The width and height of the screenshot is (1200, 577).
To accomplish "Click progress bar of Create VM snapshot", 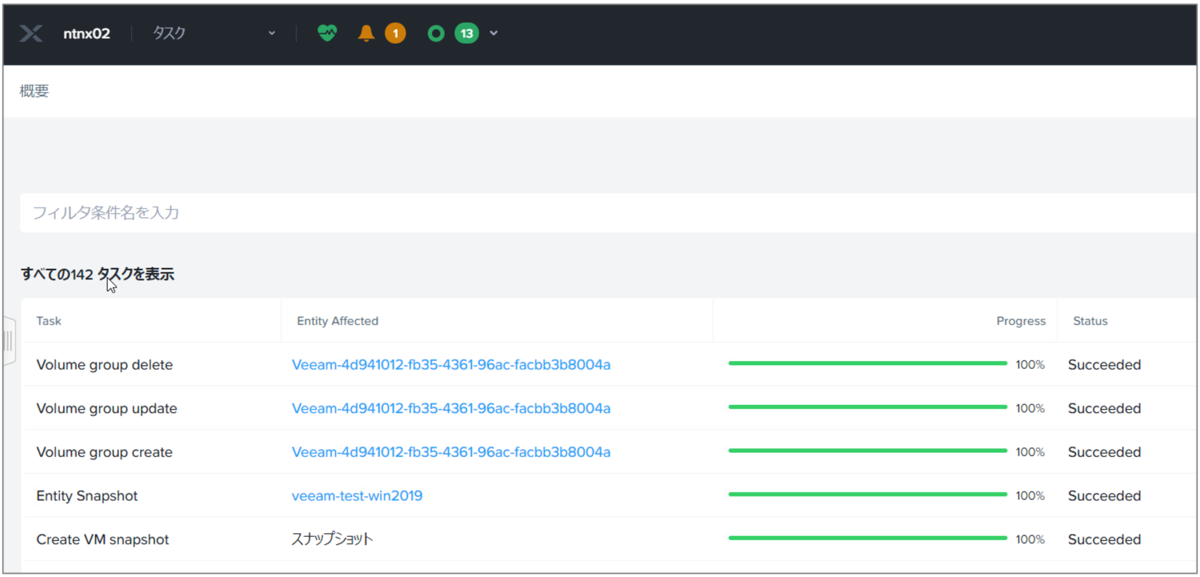I will pyautogui.click(x=867, y=538).
